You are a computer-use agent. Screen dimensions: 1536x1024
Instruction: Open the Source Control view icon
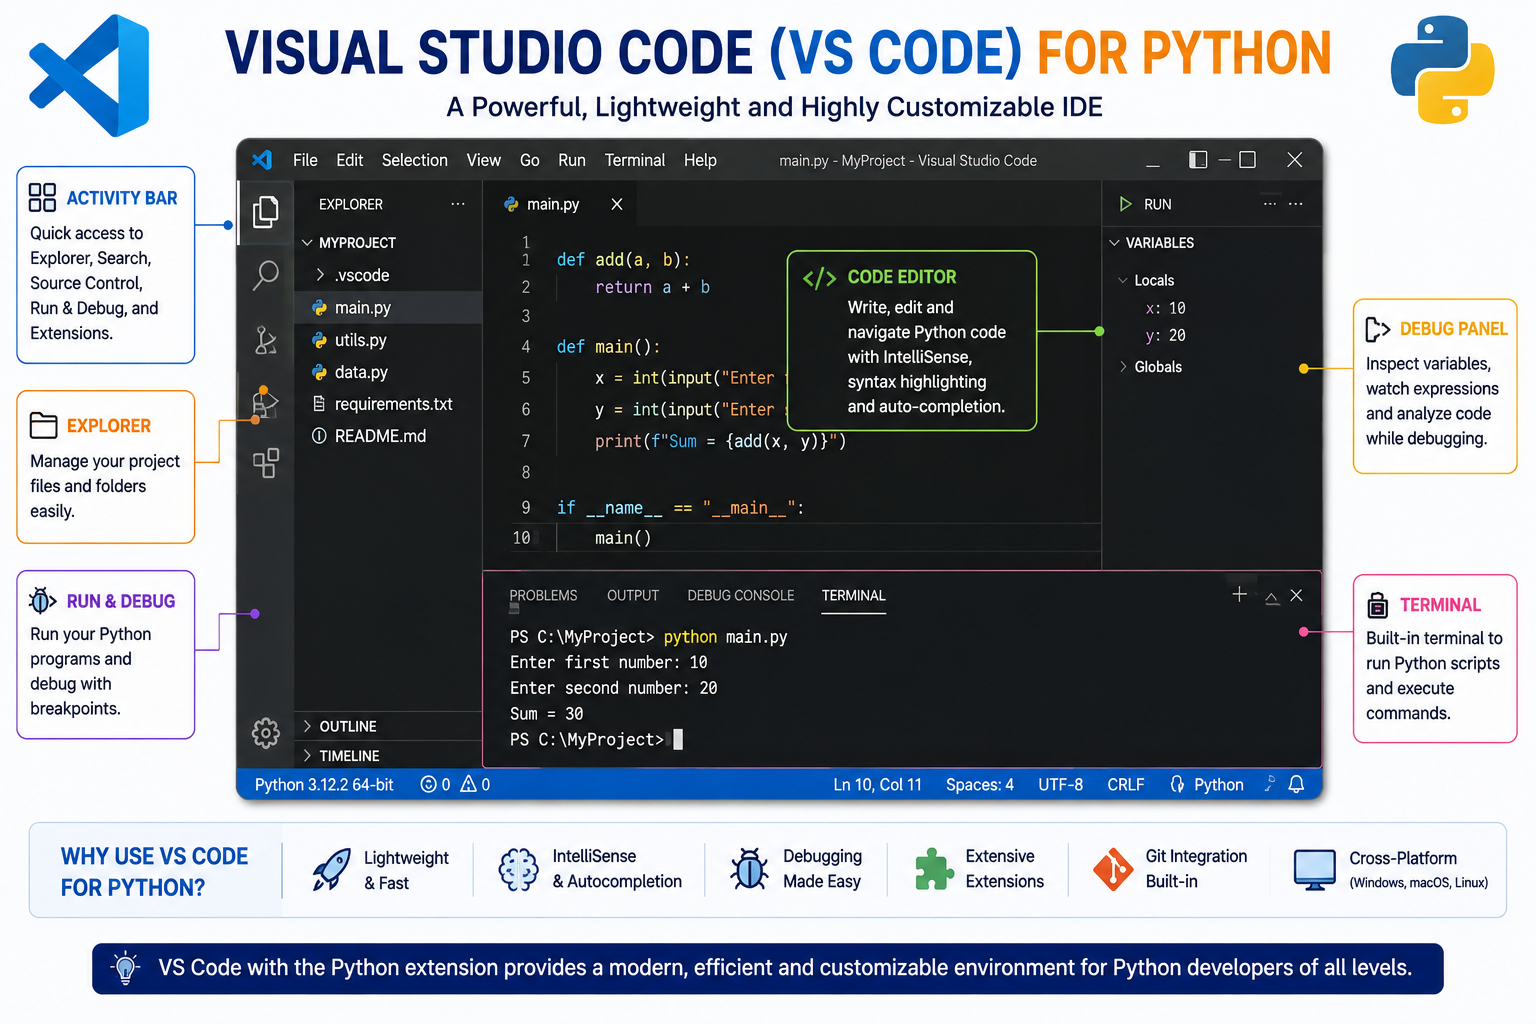[265, 340]
